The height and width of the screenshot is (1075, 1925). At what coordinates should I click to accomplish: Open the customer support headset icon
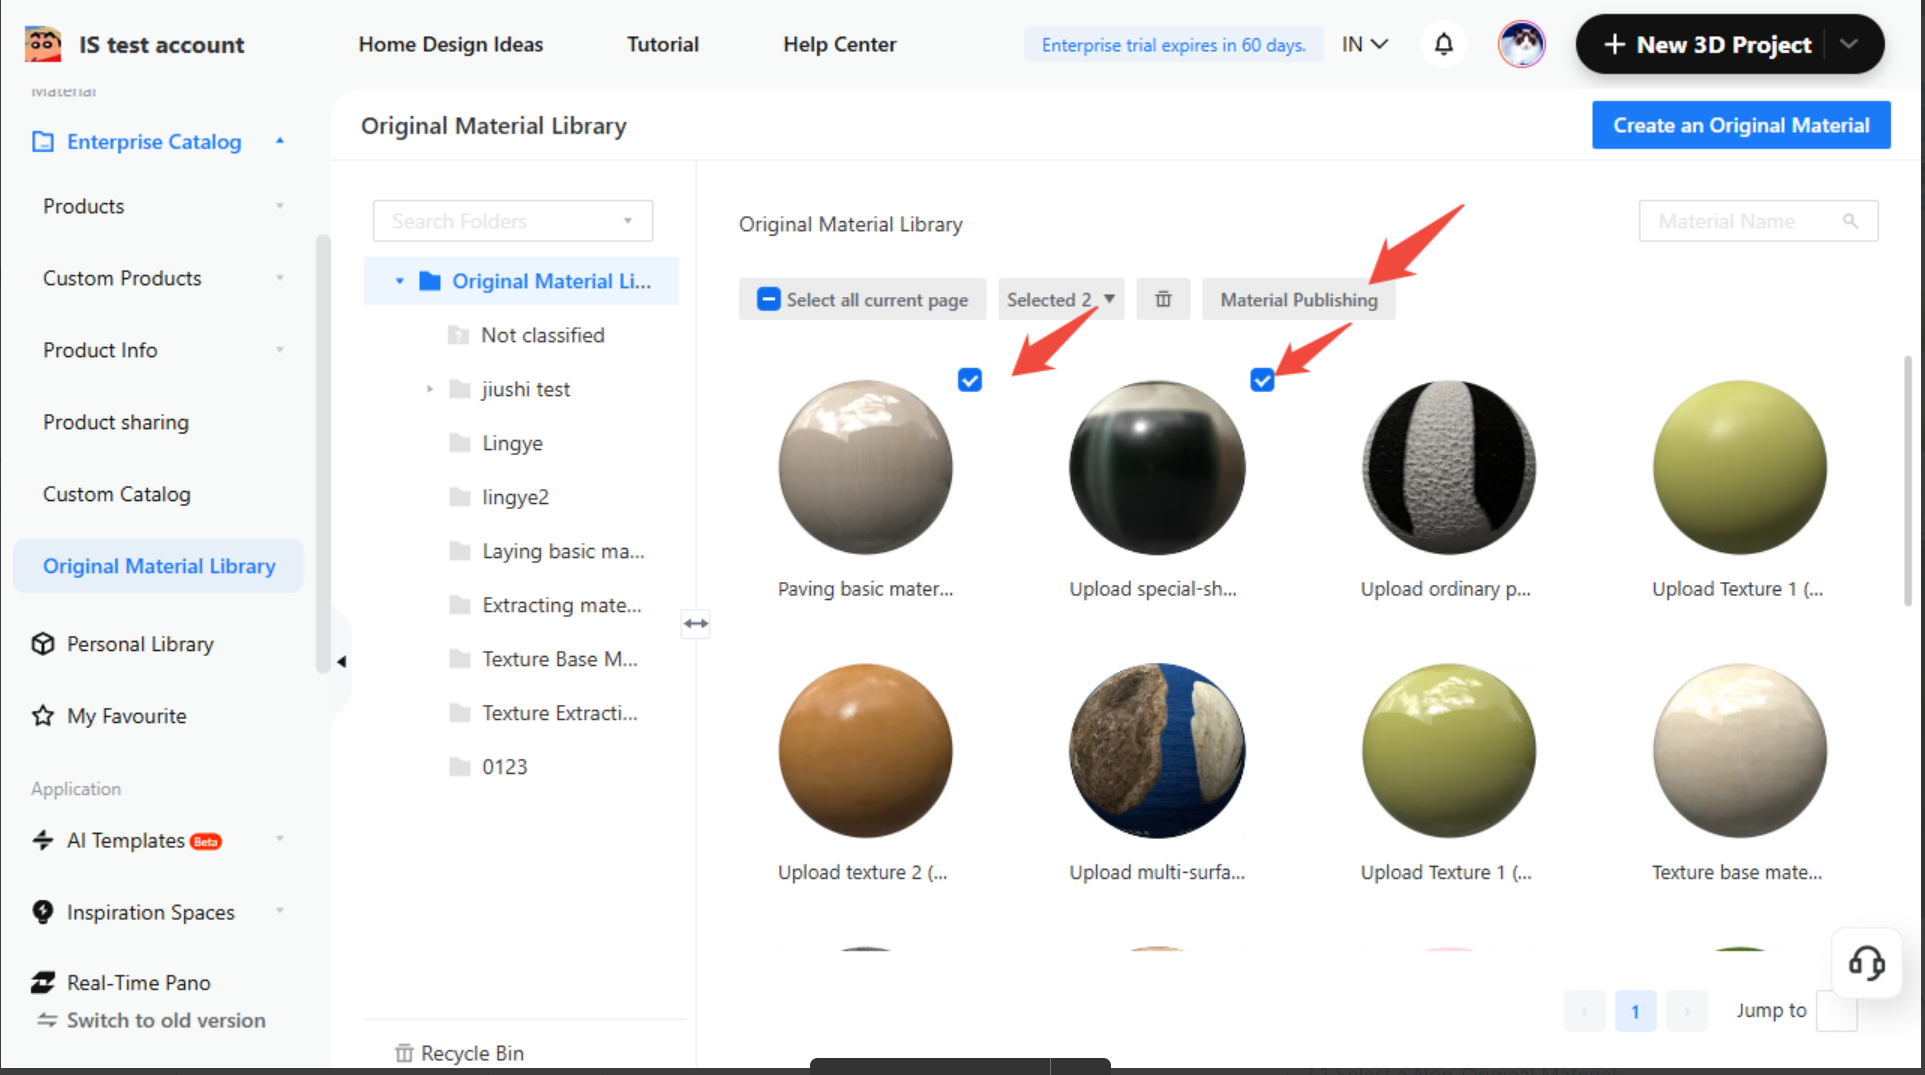1866,963
